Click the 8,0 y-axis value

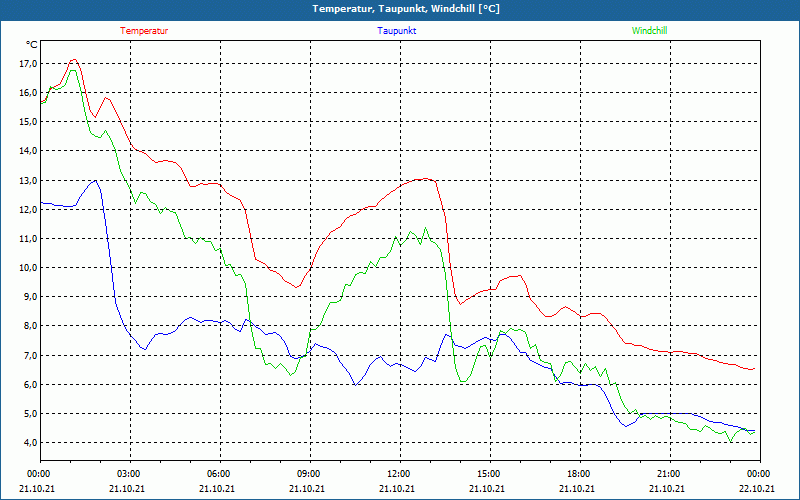(x=30, y=326)
